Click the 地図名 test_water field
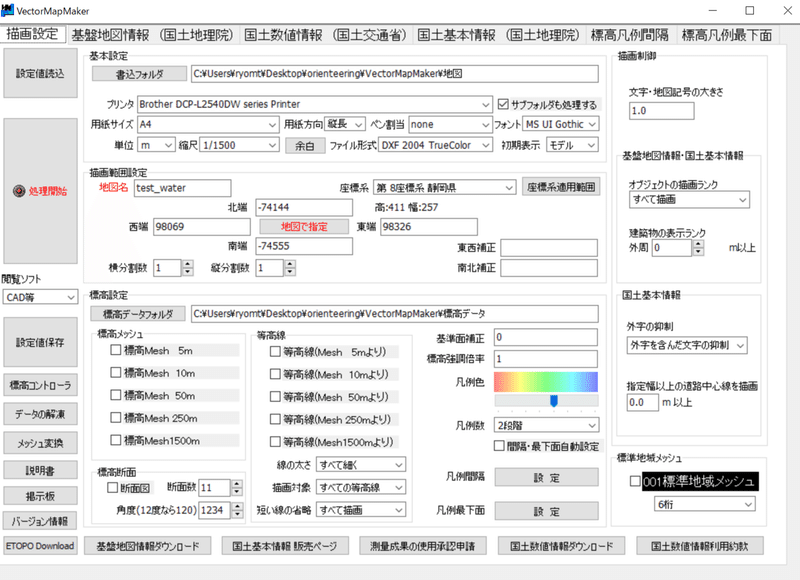Screen dimensions: 800x580 tap(183, 188)
